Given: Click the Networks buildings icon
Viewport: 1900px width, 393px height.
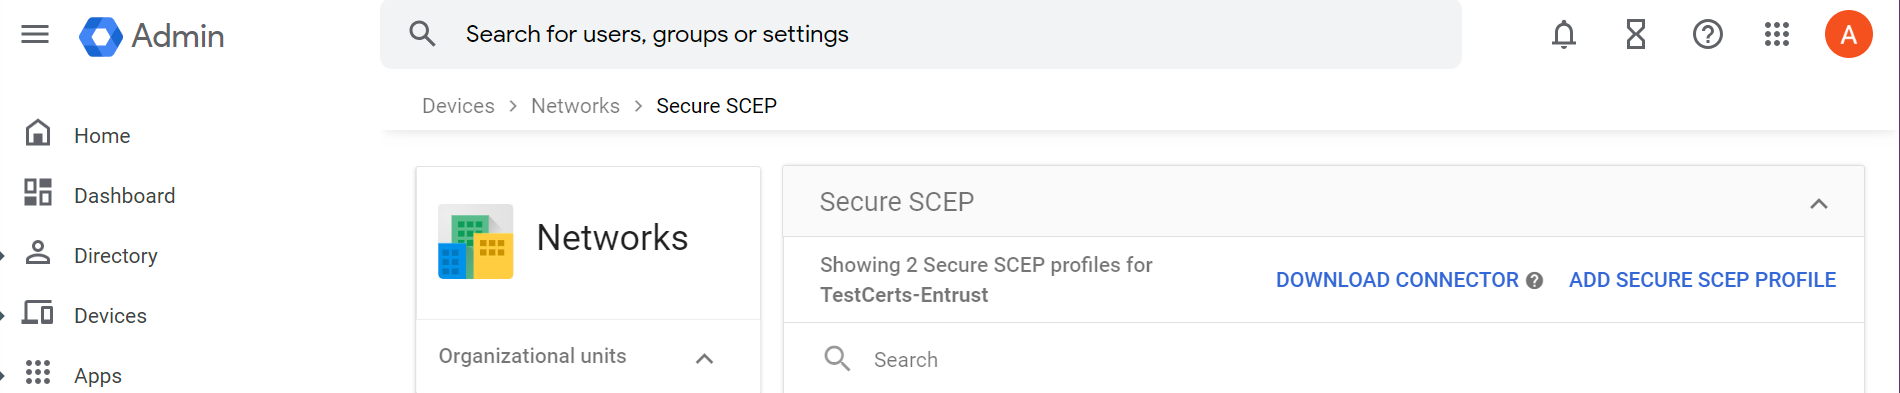Looking at the screenshot, I should pos(476,242).
